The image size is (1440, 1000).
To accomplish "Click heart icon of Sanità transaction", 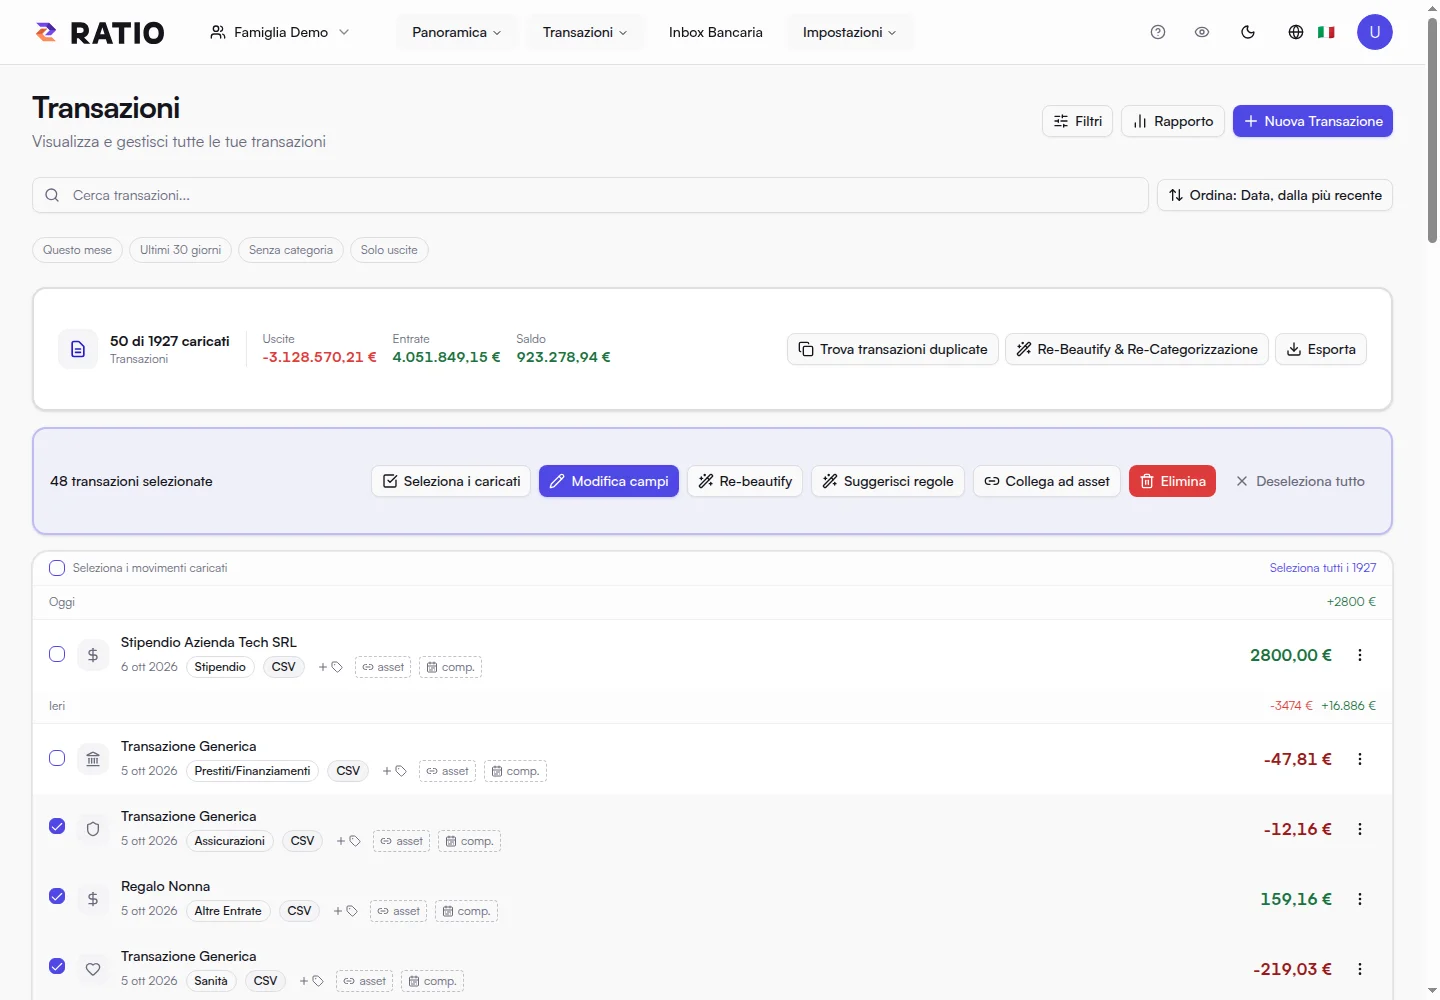I will 93,969.
